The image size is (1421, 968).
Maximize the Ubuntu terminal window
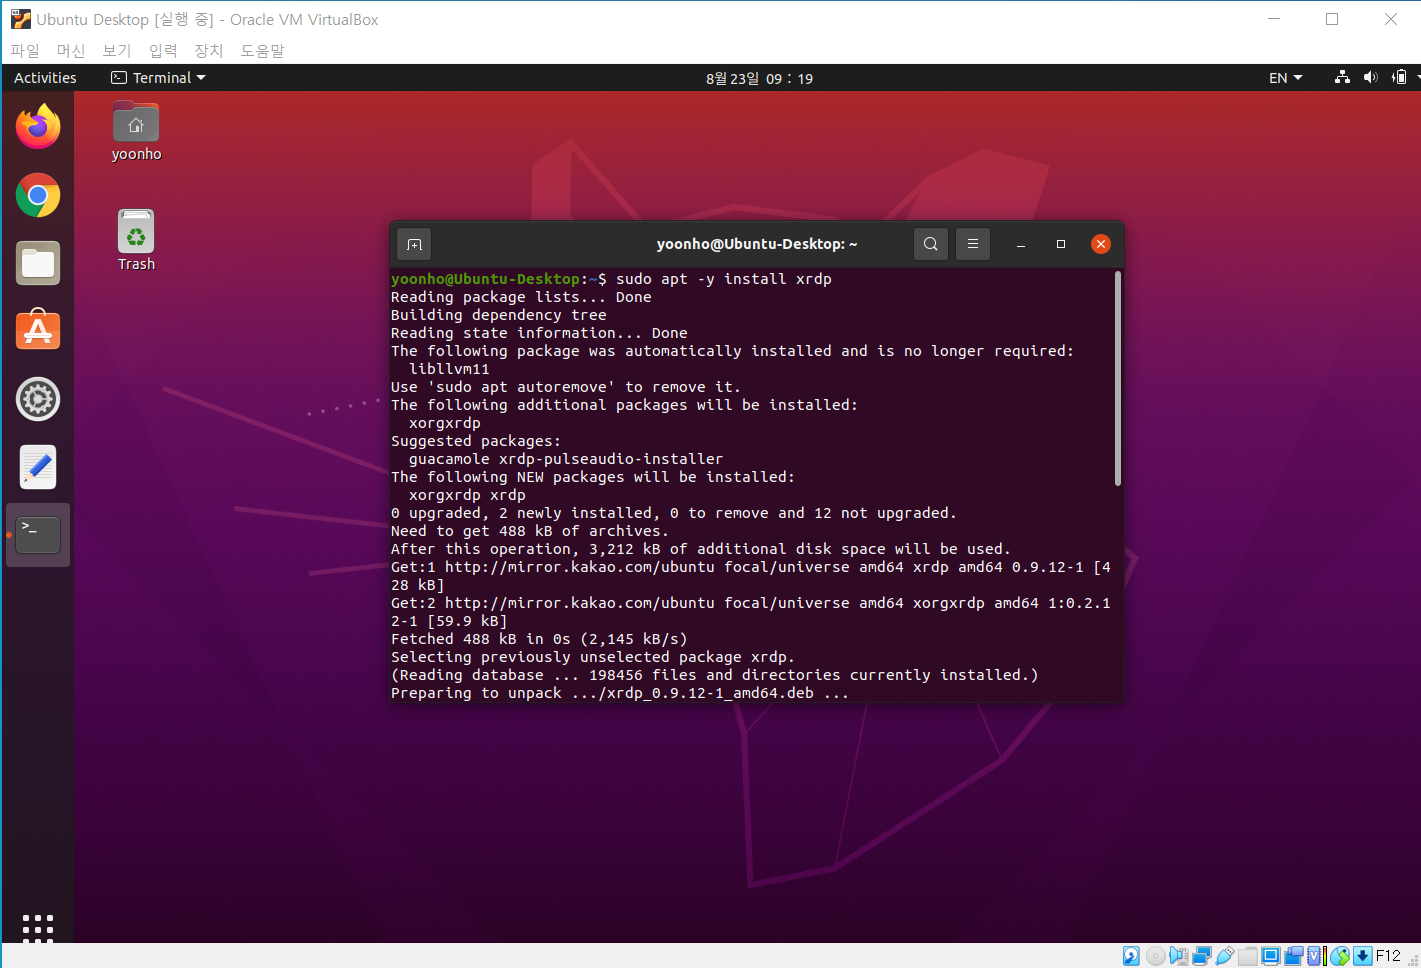(1061, 244)
